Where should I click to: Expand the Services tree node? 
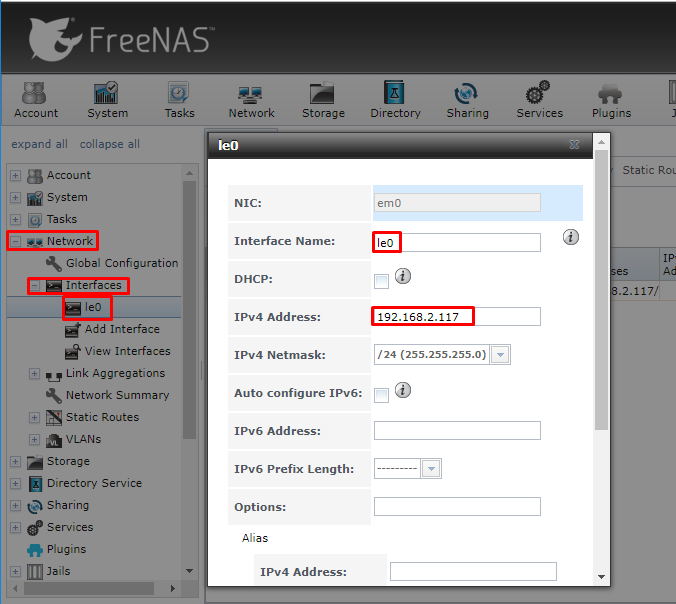point(16,527)
